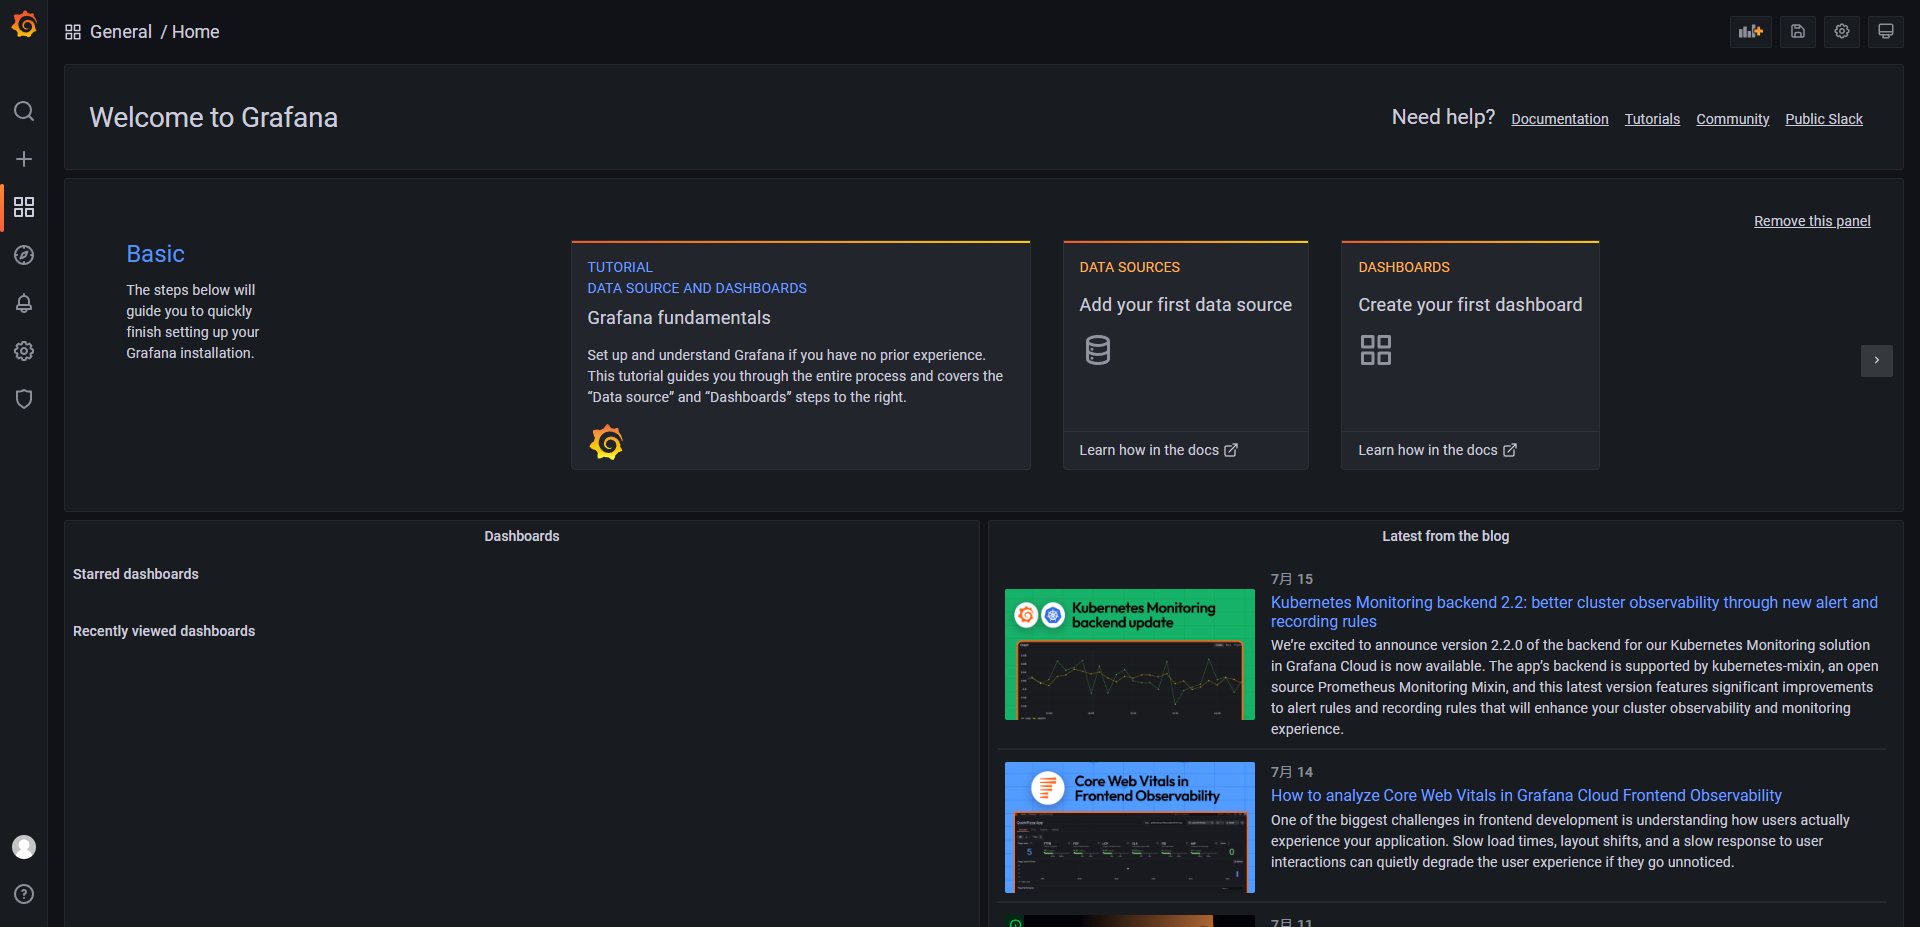Click the grid icon in Dashboards card

point(1376,350)
